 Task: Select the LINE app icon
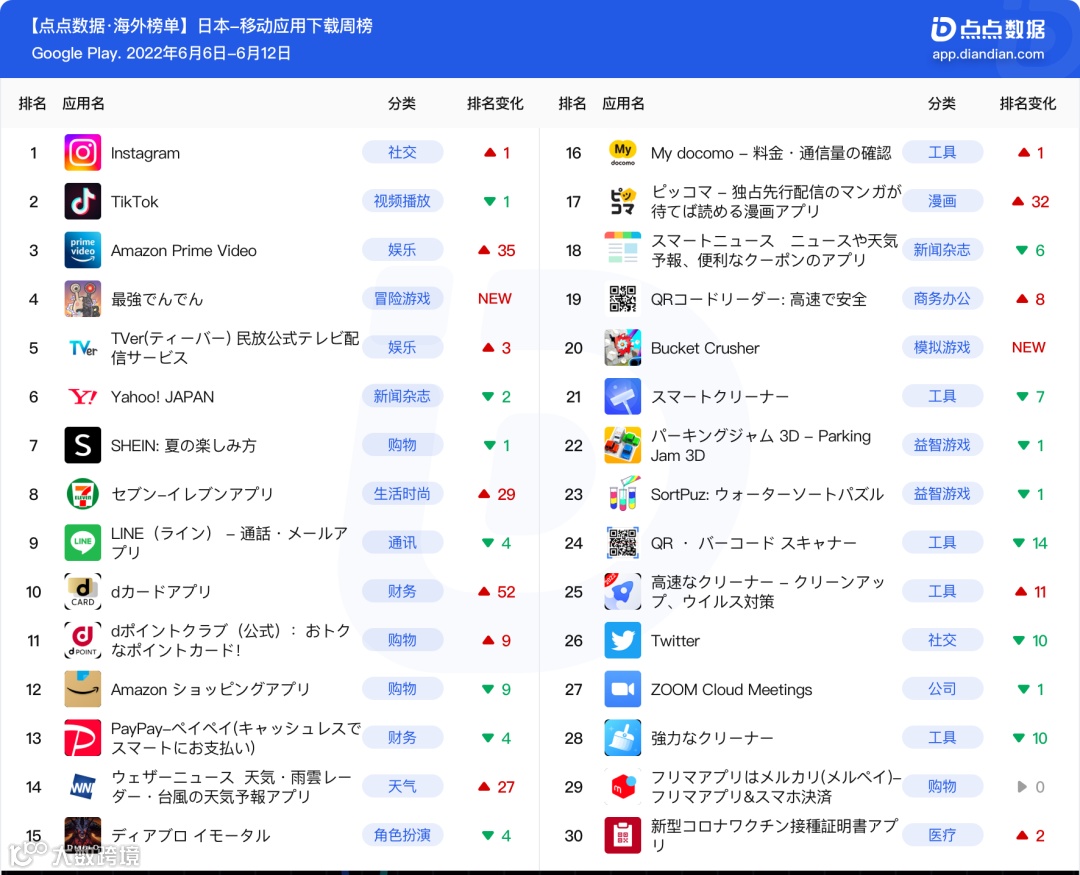83,543
